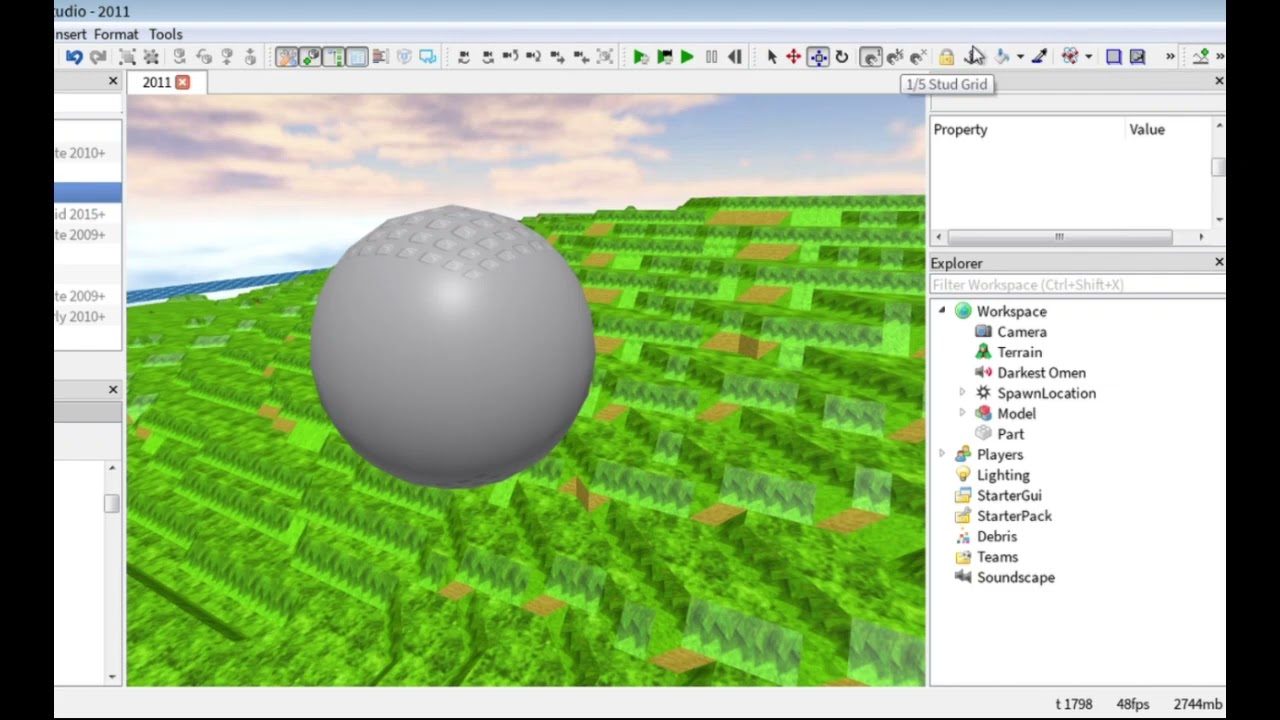Click the terrain tool with green marker
The width and height of the screenshot is (1280, 720).
[x=1201, y=57]
